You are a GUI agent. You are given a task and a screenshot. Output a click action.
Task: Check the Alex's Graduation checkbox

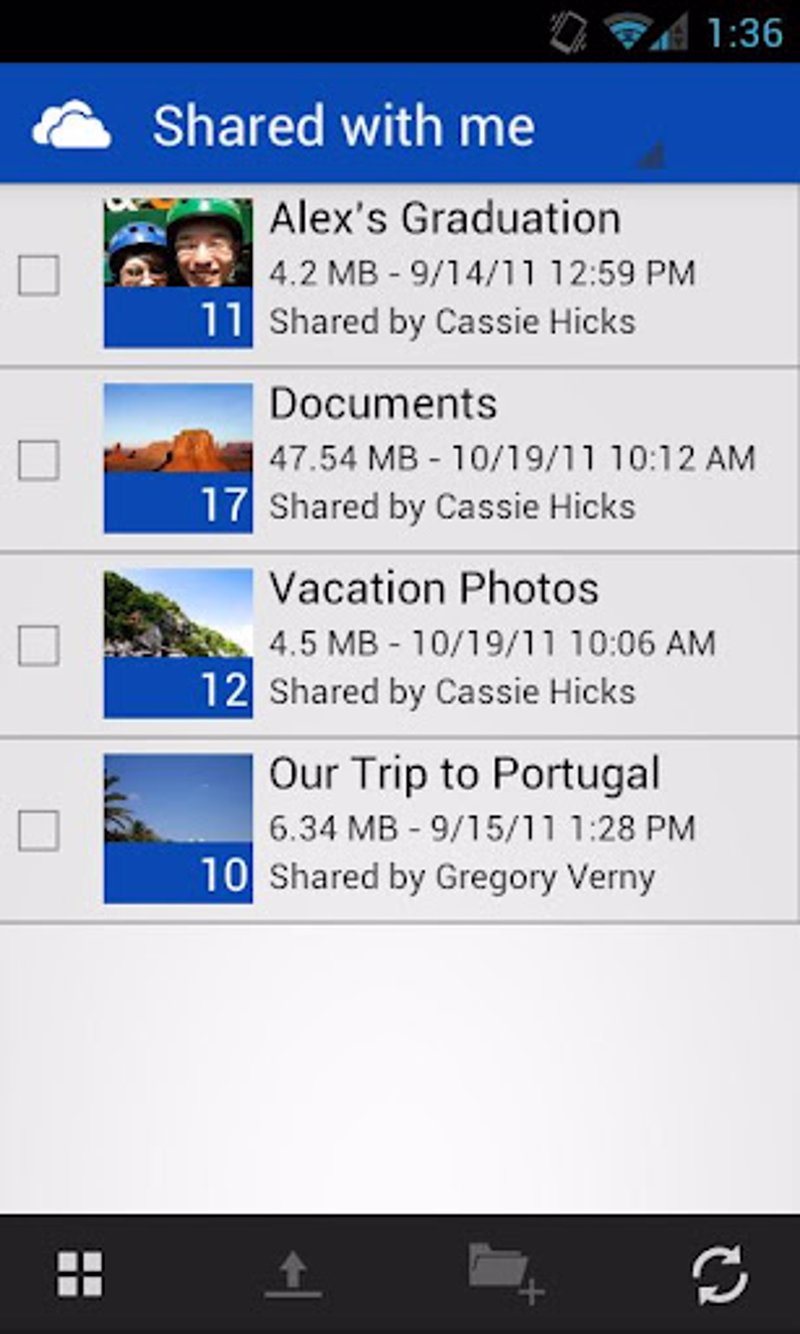click(x=39, y=275)
